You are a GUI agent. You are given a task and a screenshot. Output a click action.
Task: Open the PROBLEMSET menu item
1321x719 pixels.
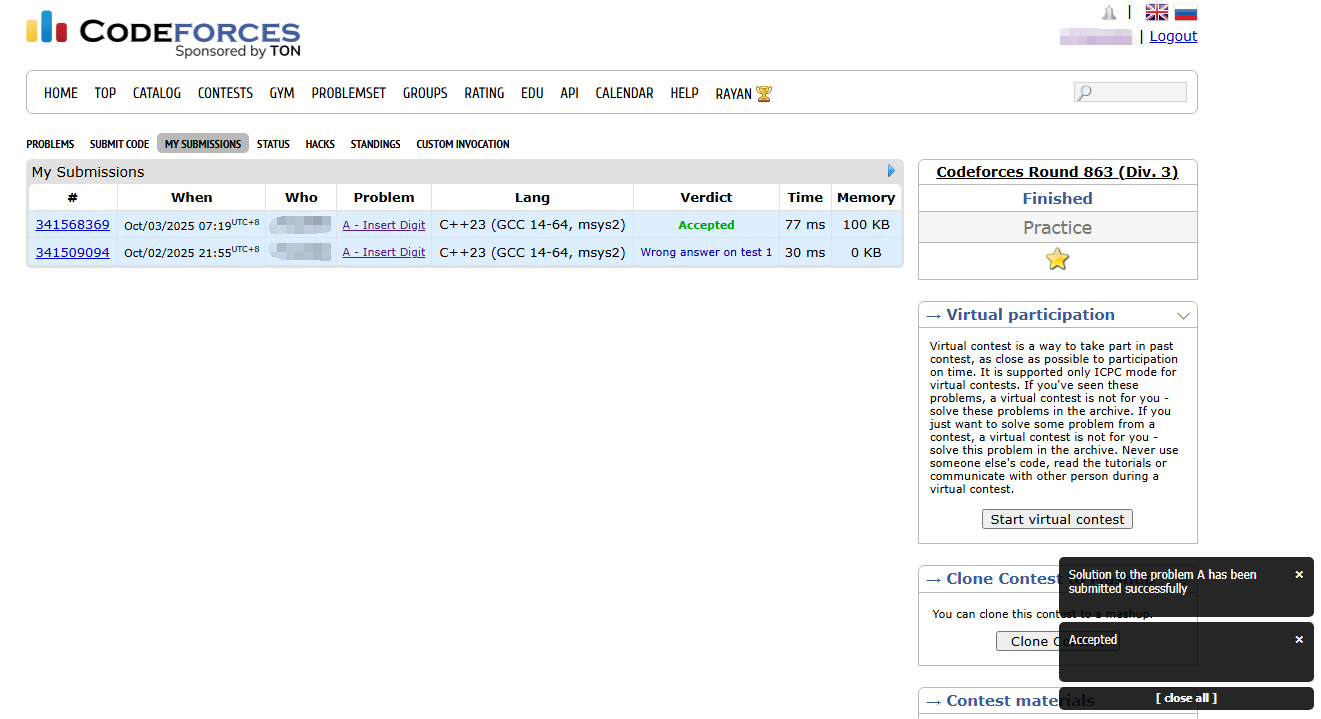[348, 93]
